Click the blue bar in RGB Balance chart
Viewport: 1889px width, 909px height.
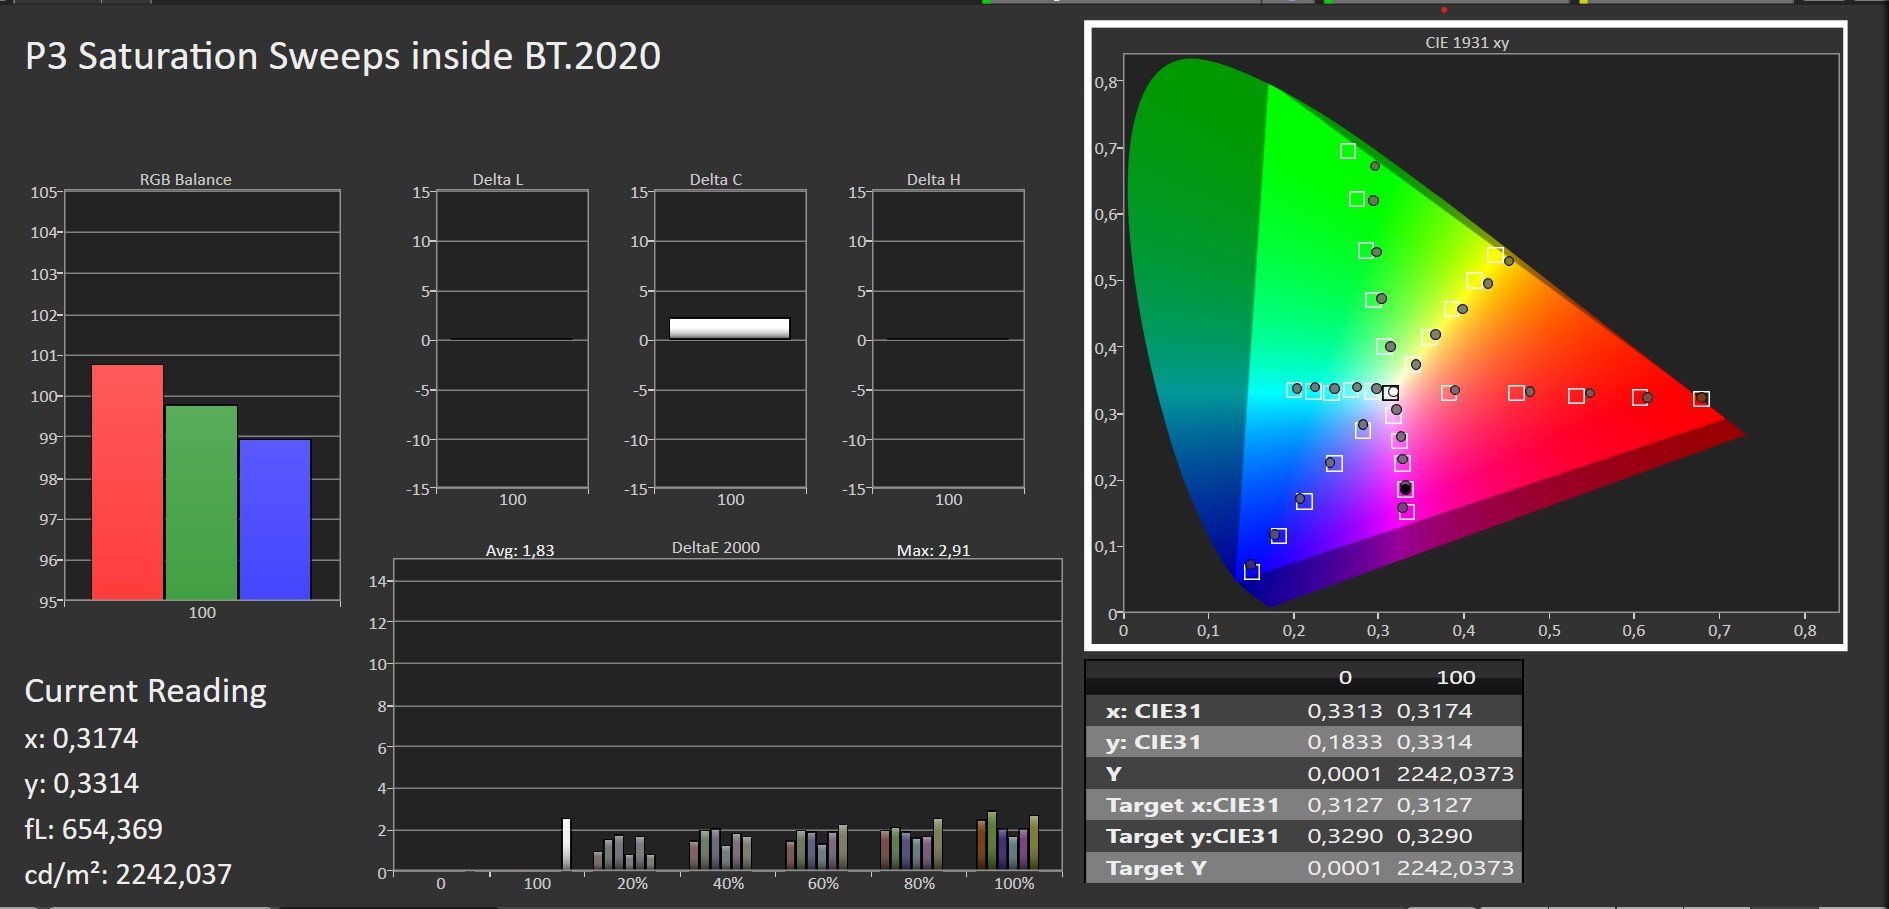click(275, 520)
